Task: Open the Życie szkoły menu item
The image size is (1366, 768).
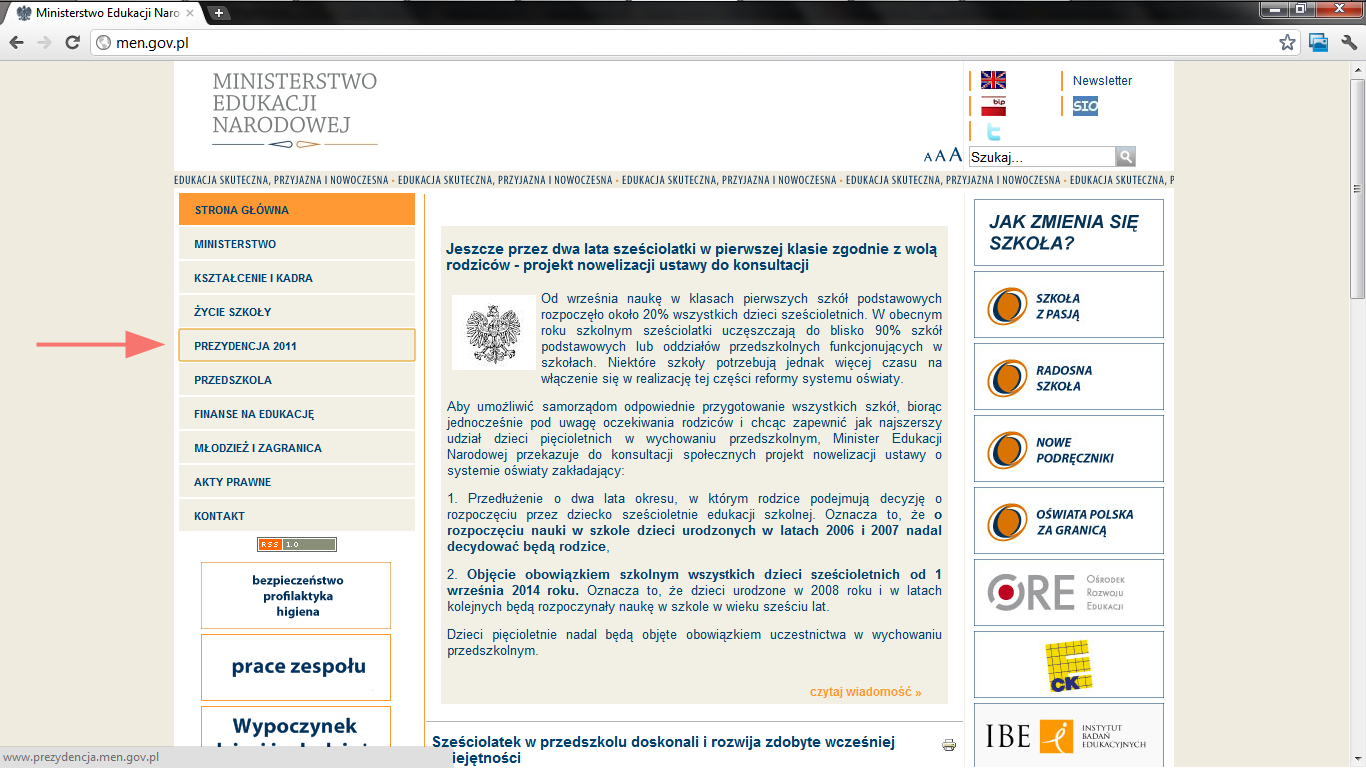Action: pyautogui.click(x=297, y=312)
